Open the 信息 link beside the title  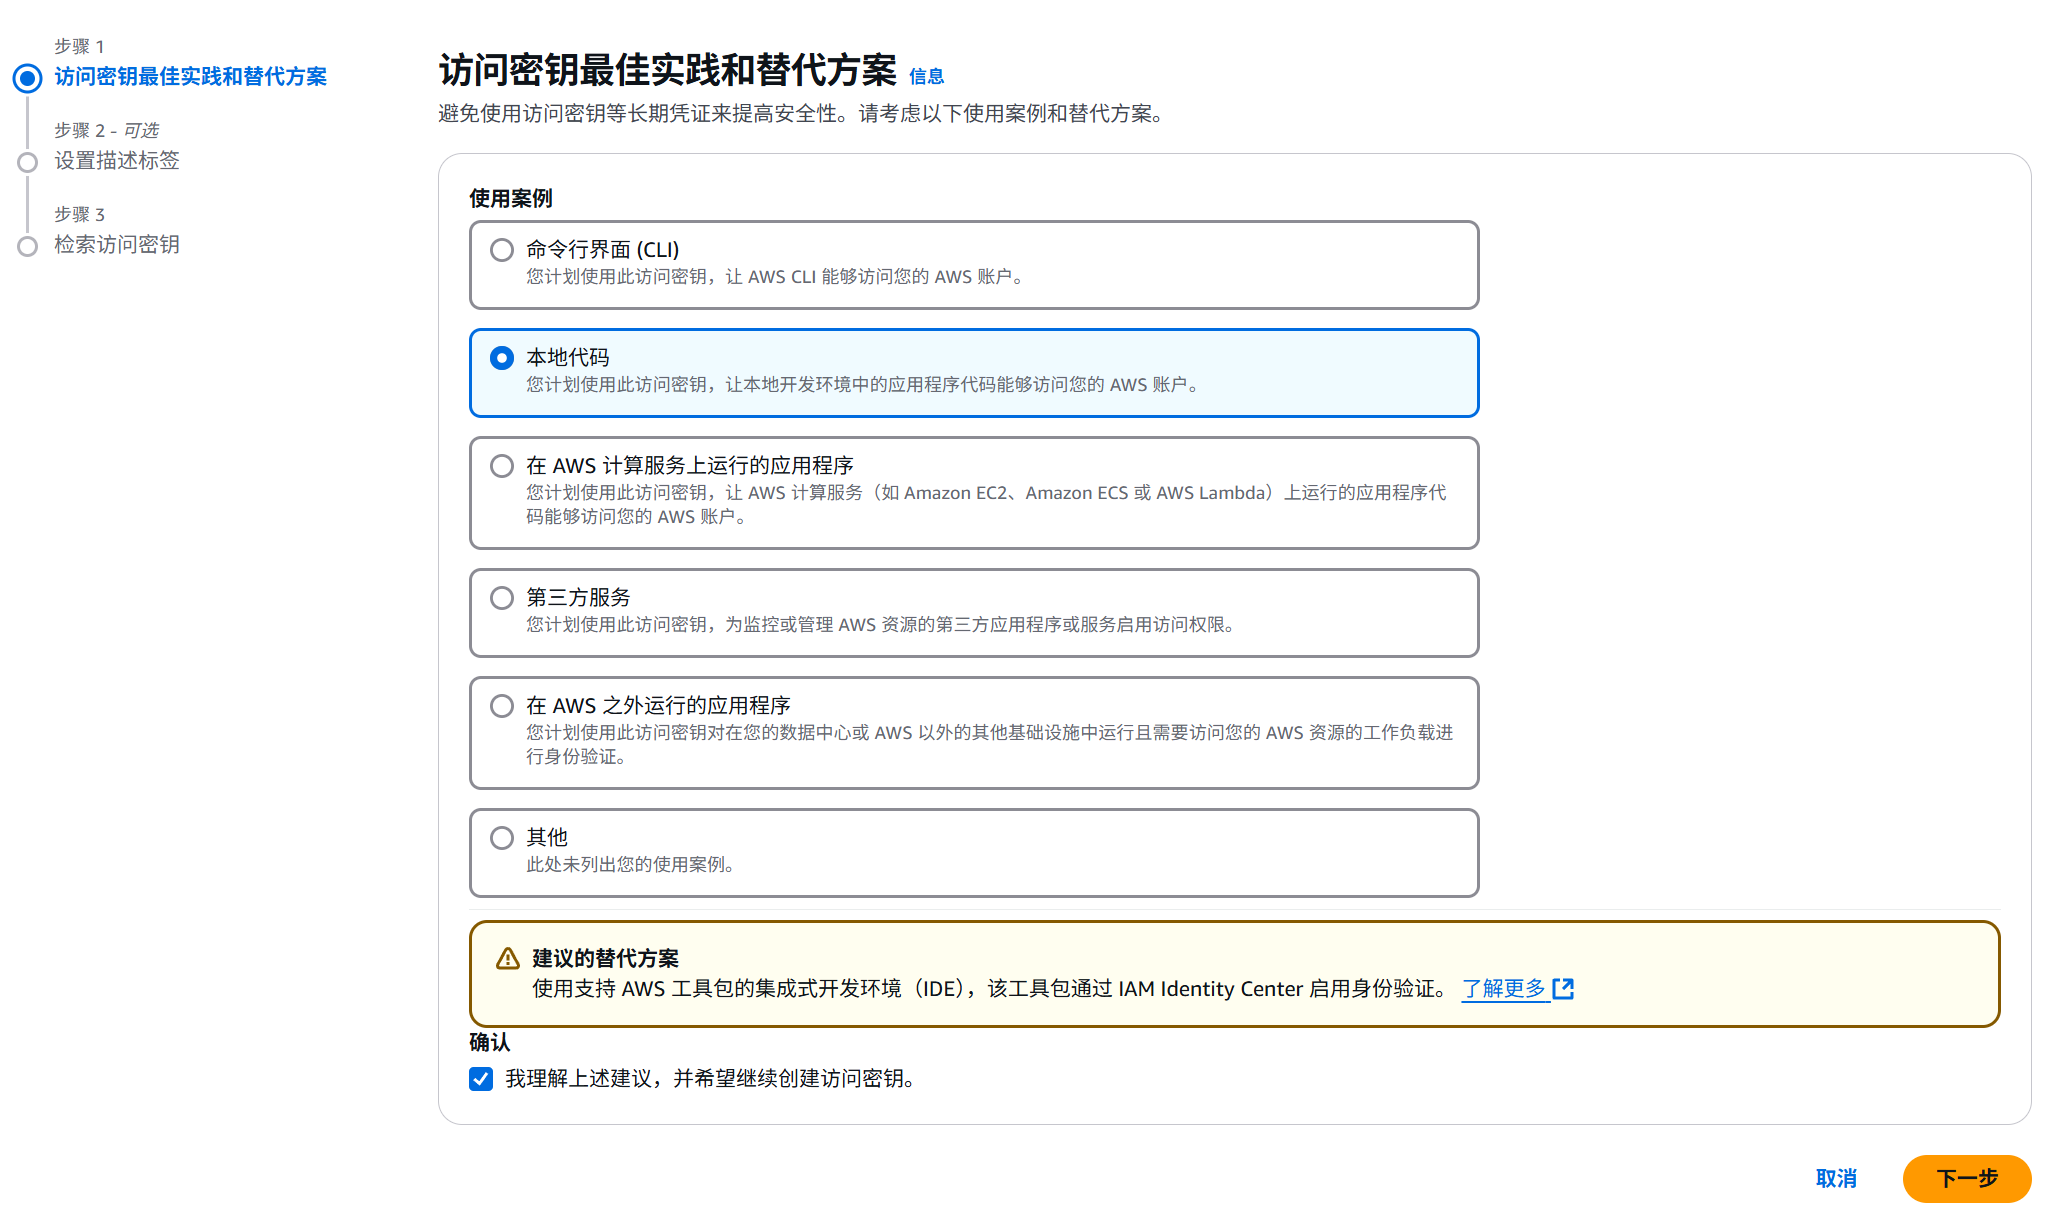pyautogui.click(x=926, y=77)
